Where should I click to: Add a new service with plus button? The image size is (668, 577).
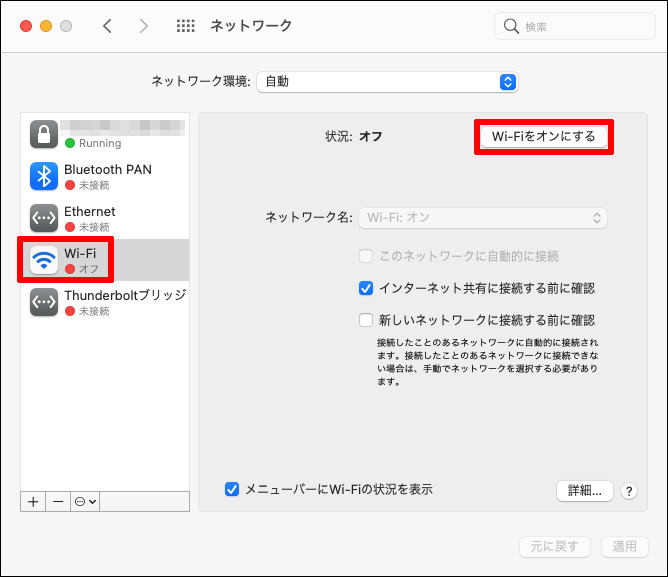tap(34, 501)
